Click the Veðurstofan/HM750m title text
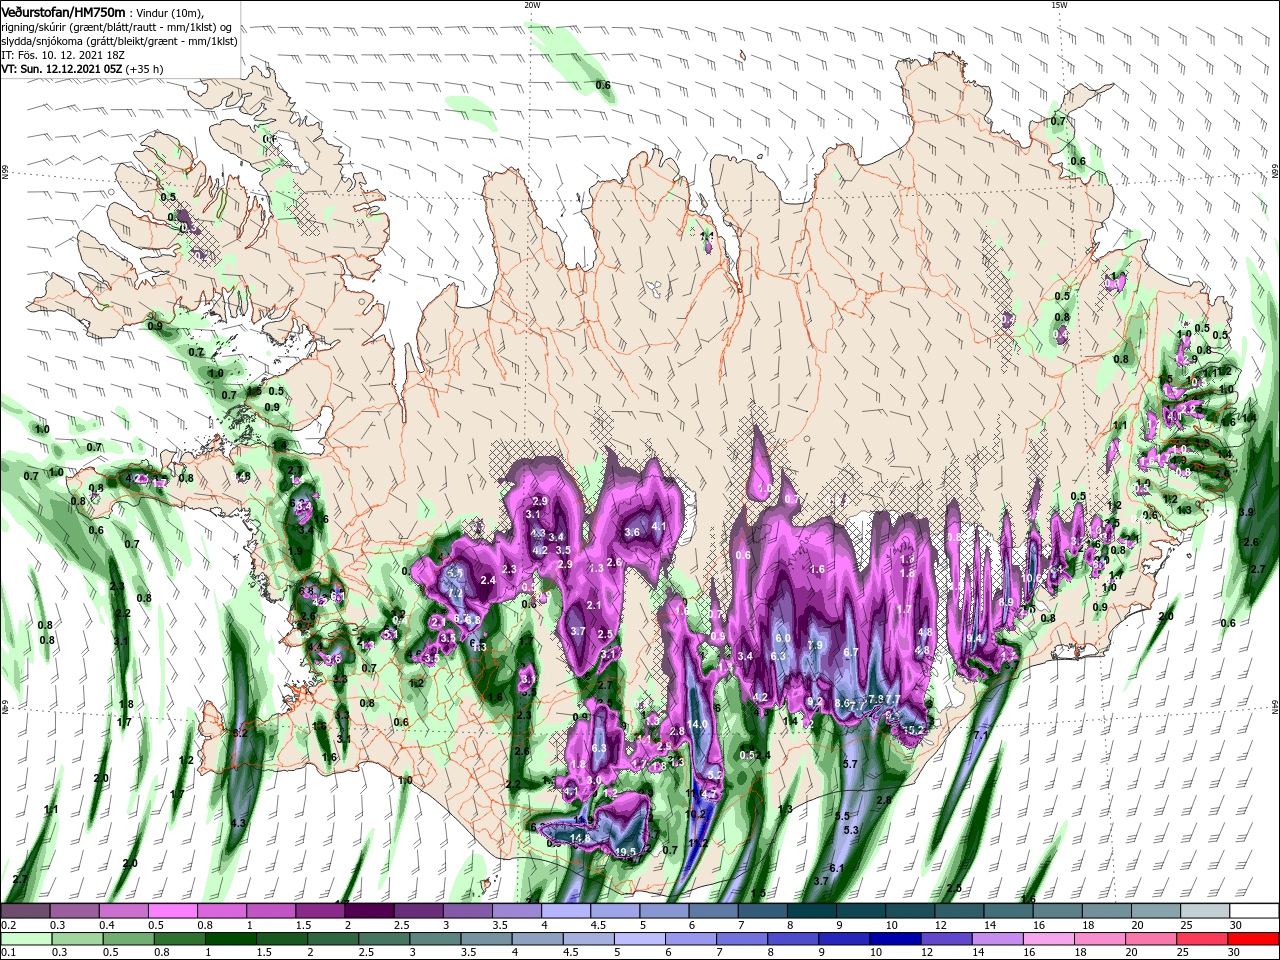Image resolution: width=1280 pixels, height=960 pixels. coord(63,11)
